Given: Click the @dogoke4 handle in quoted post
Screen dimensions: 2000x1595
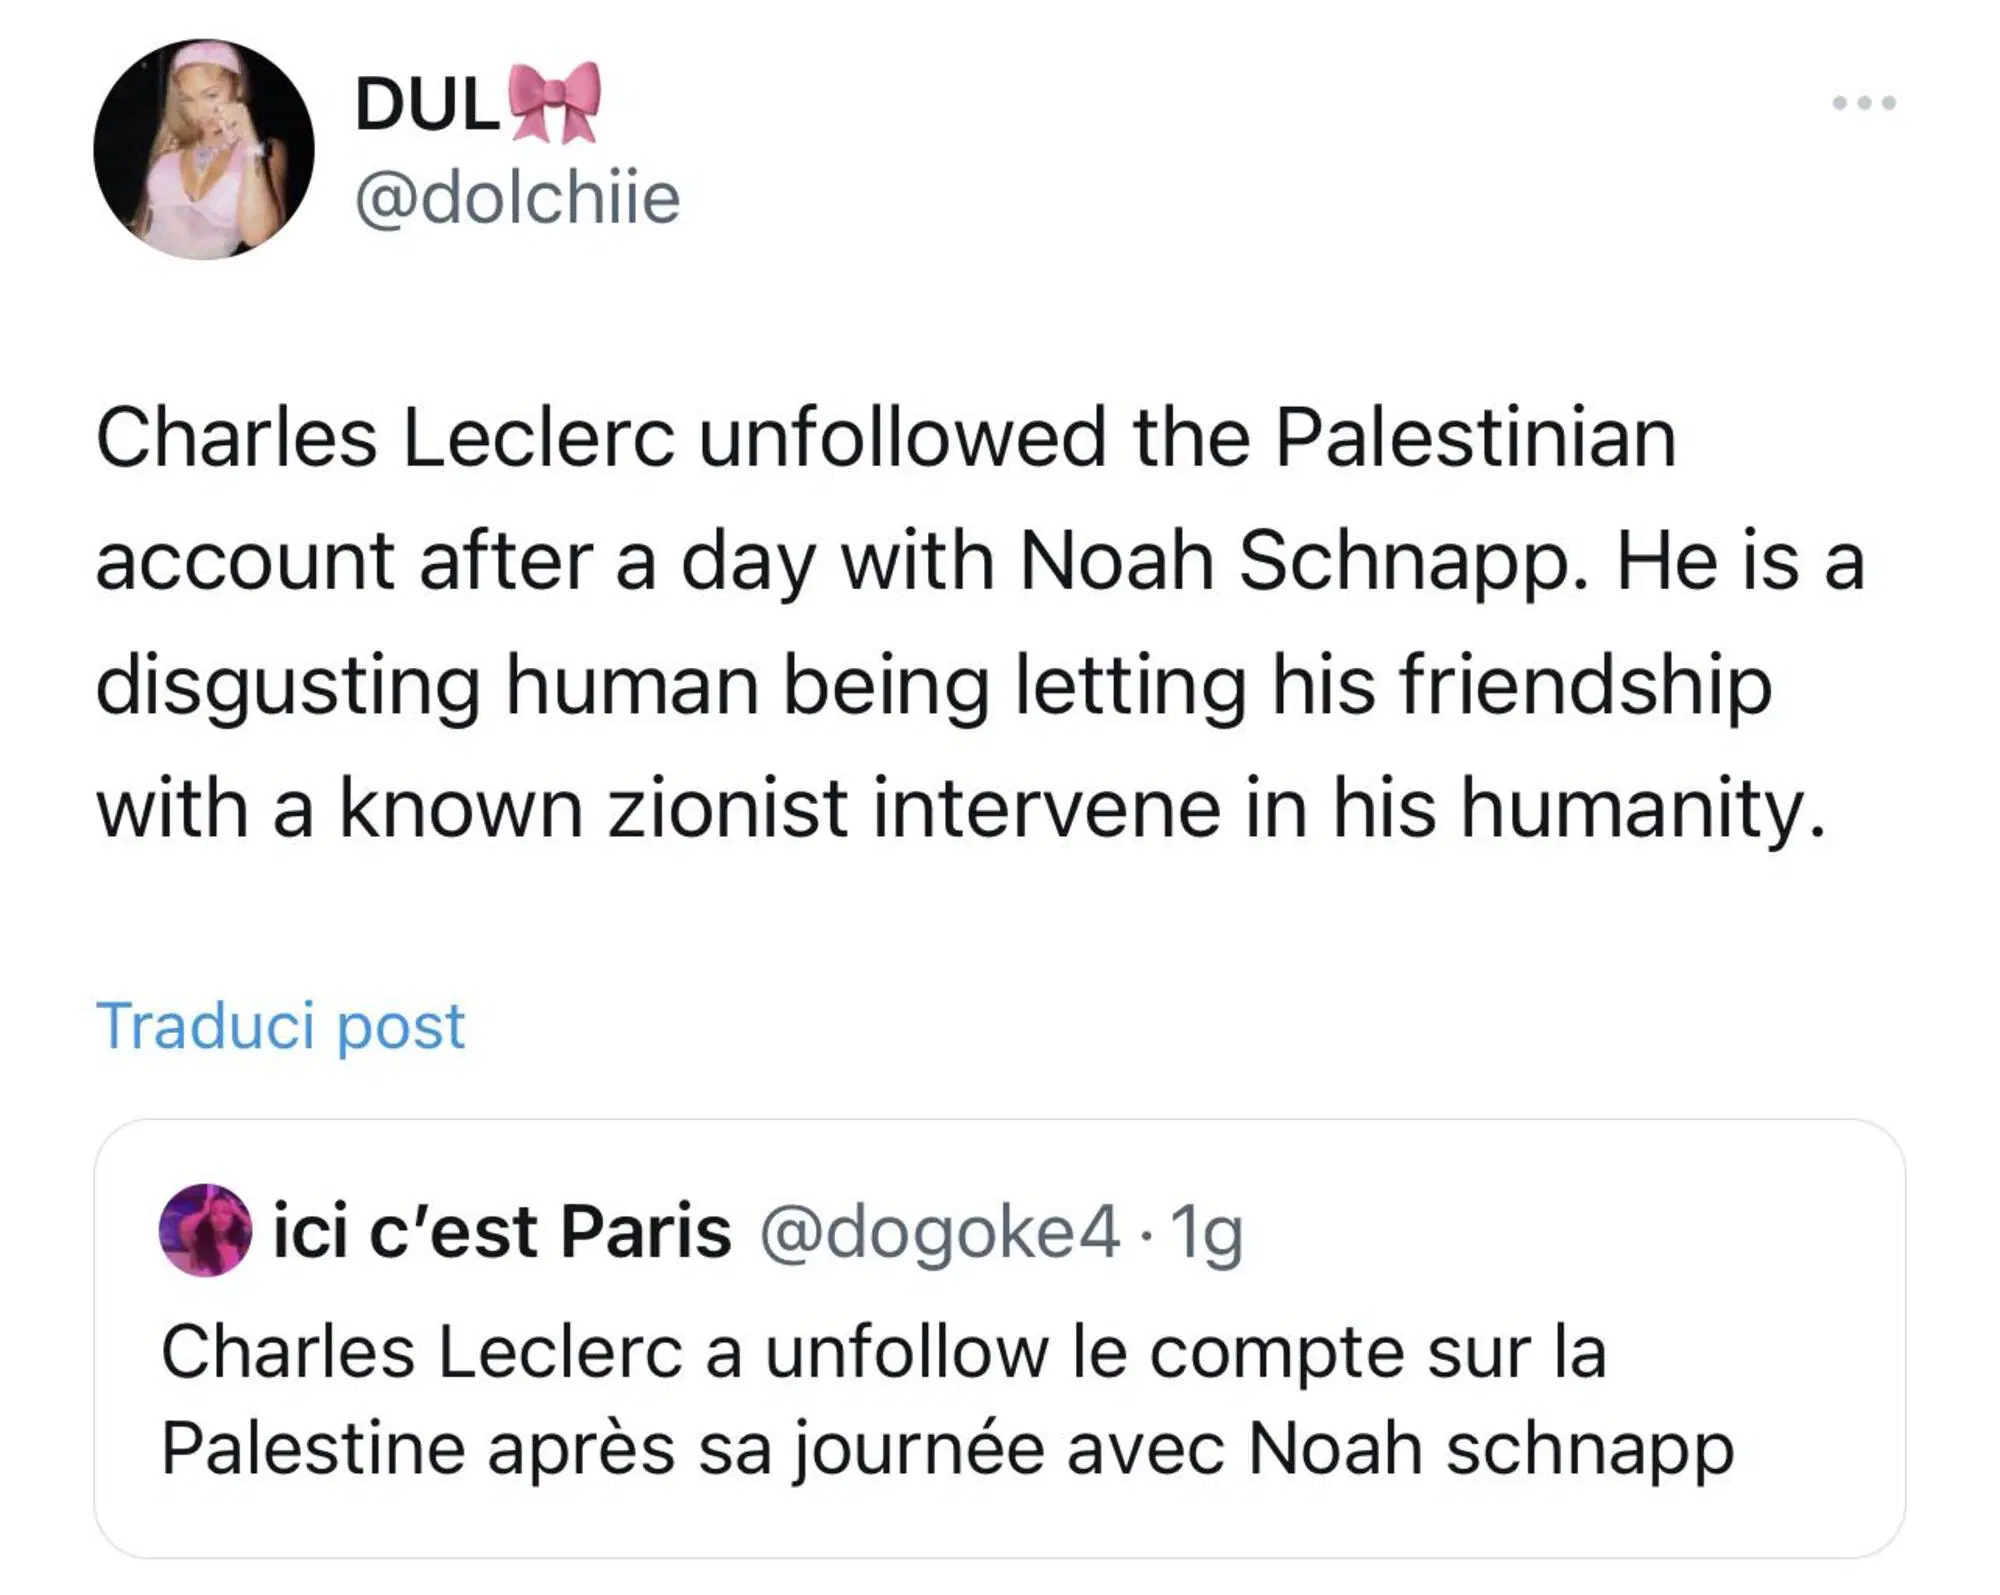Looking at the screenshot, I should [939, 1231].
